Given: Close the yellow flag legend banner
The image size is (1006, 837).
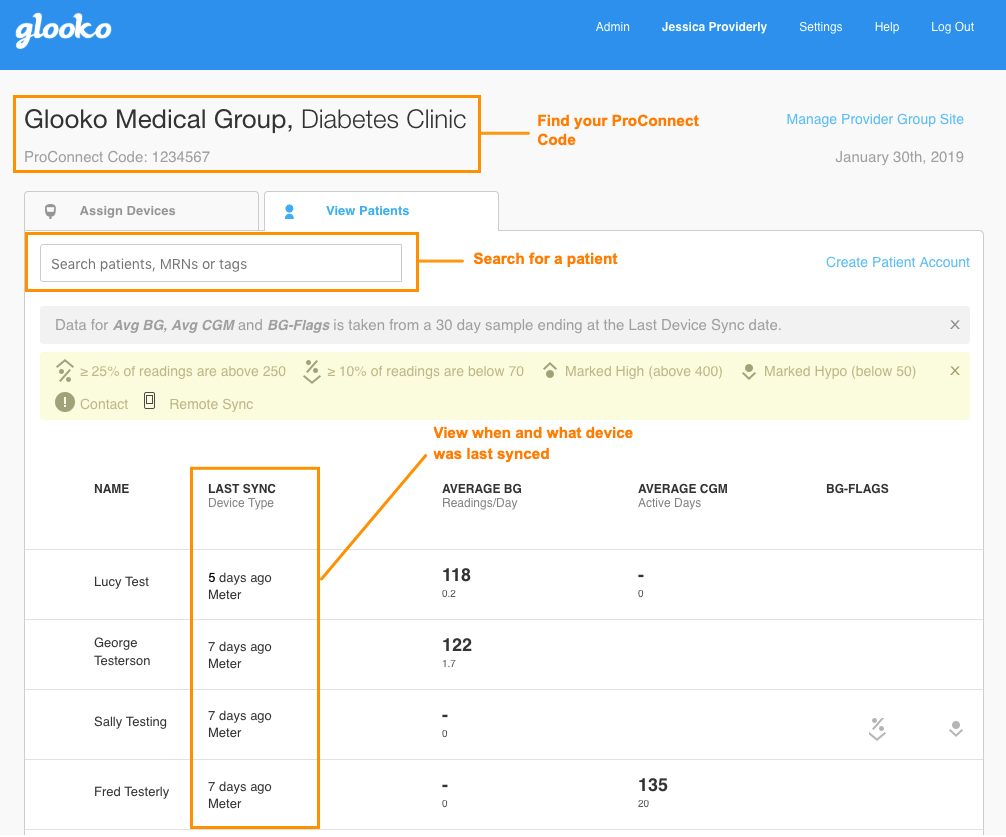Looking at the screenshot, I should coord(955,371).
